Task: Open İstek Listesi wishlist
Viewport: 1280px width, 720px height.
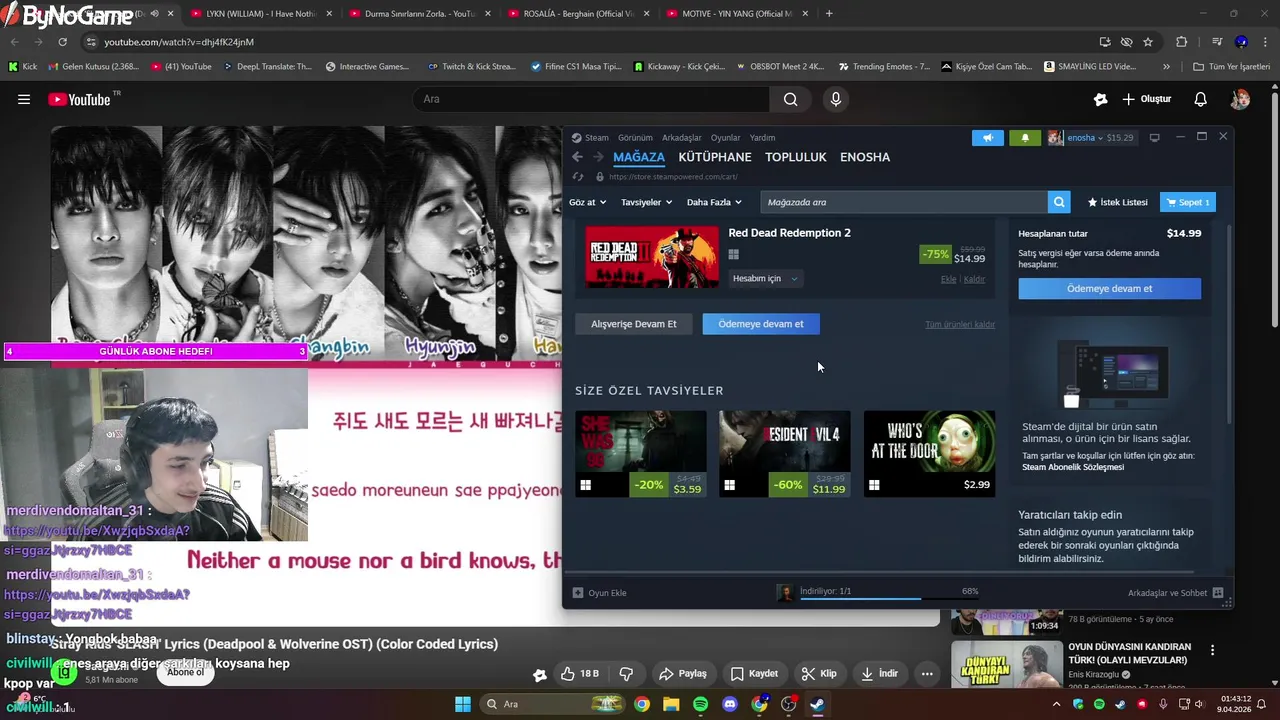Action: [x=1118, y=202]
